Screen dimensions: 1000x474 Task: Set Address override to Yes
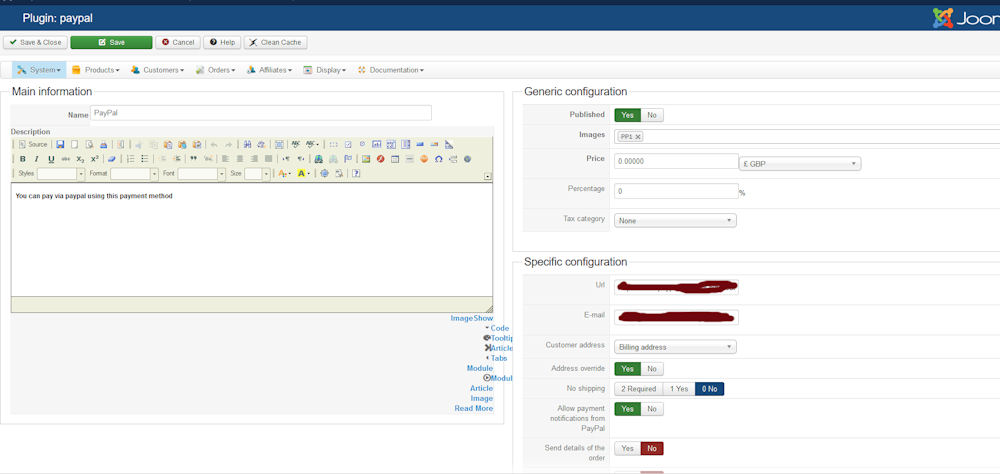click(628, 369)
